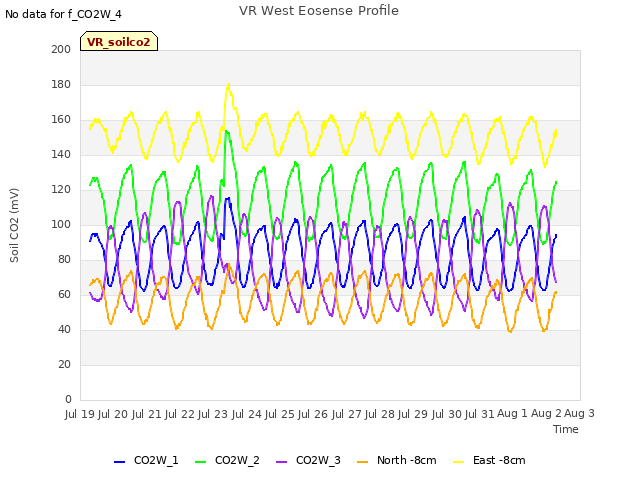
Task: Click the Jul 24 x-axis date label
Action: pyautogui.click(x=246, y=414)
